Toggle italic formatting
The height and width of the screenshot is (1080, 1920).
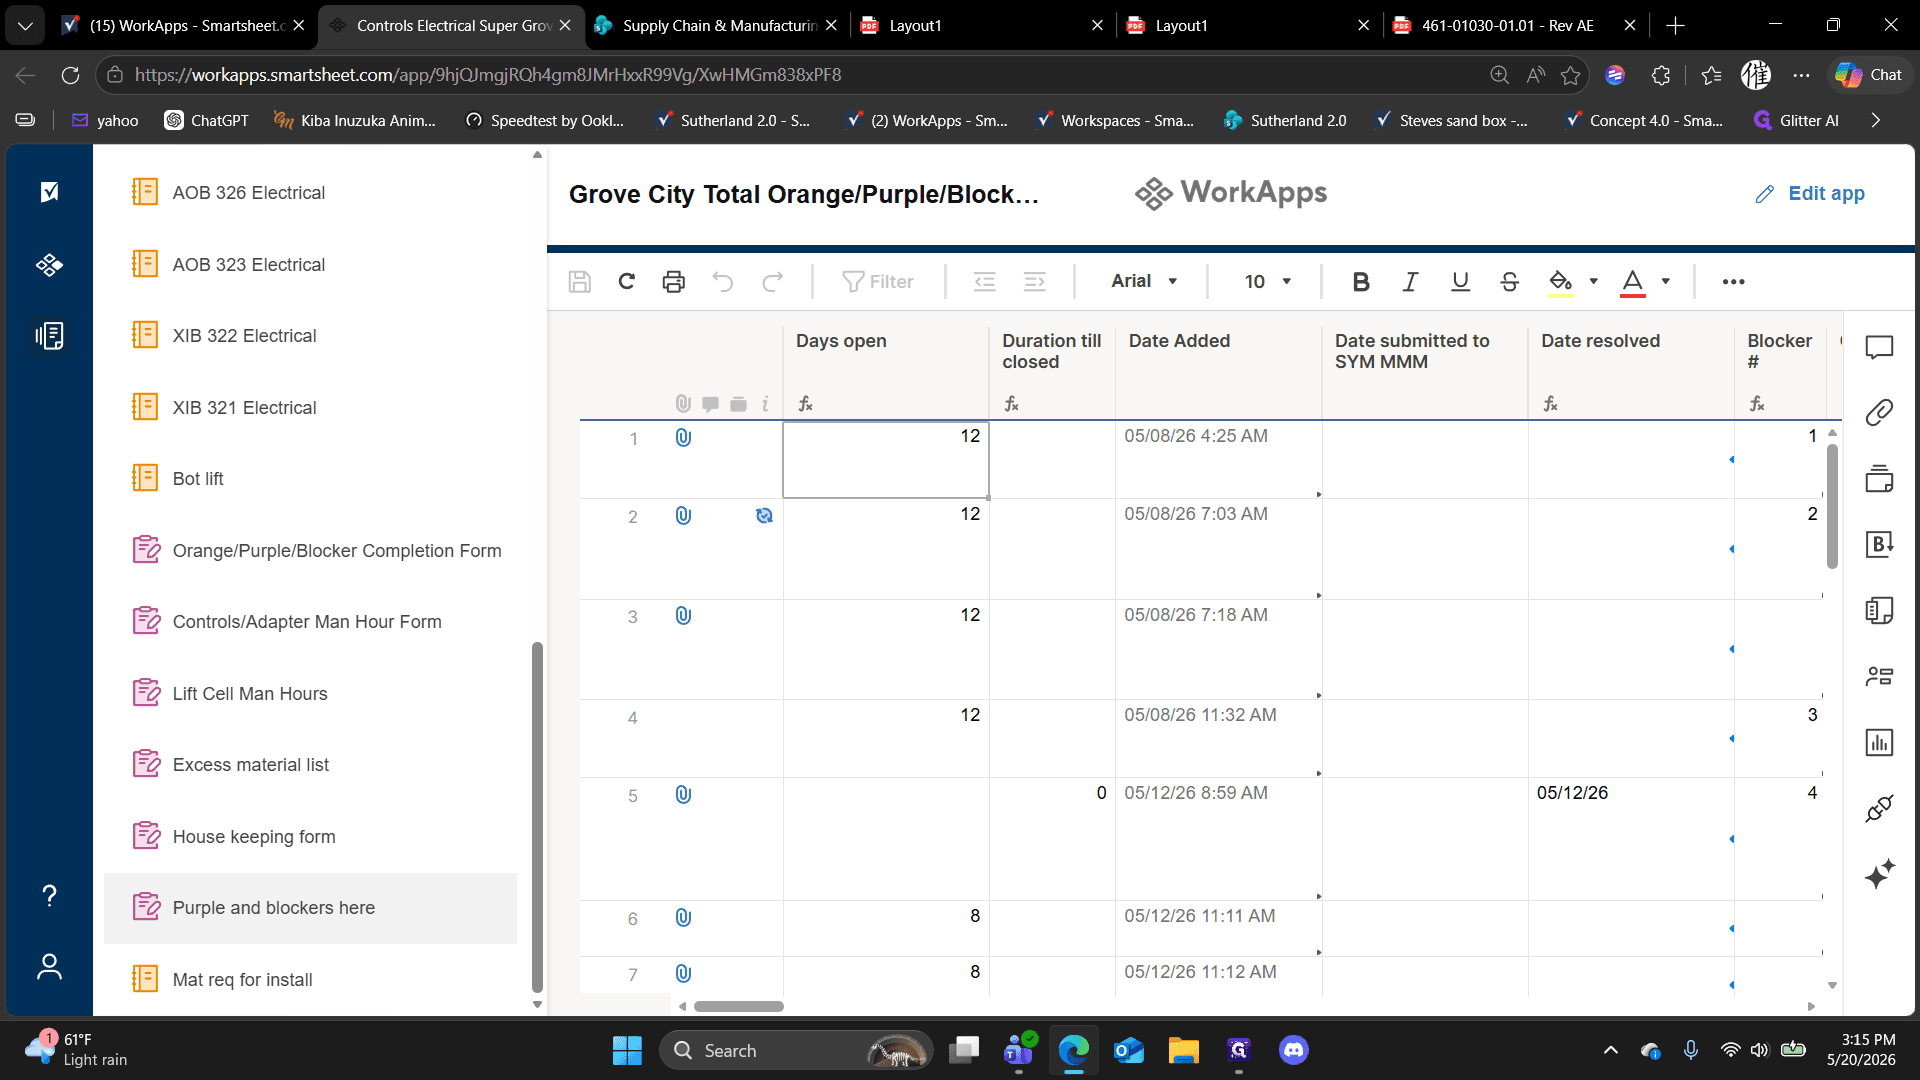pos(1410,282)
